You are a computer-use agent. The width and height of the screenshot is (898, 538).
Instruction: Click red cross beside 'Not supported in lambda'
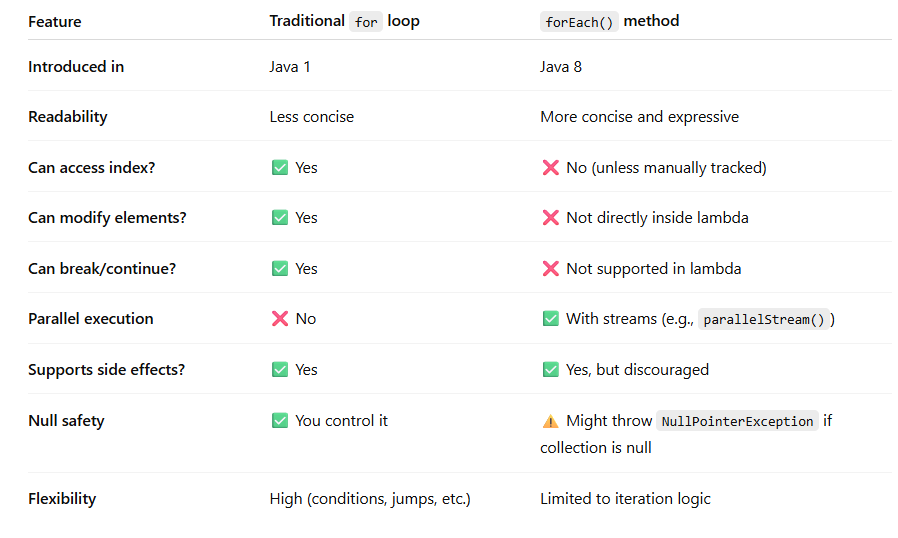(550, 269)
